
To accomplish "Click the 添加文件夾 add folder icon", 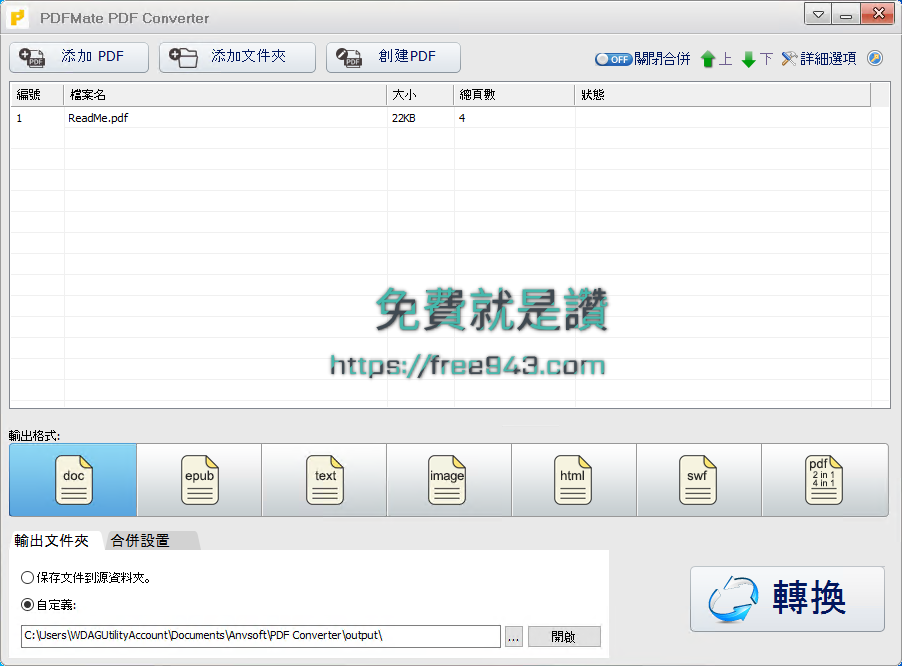I will pos(183,57).
